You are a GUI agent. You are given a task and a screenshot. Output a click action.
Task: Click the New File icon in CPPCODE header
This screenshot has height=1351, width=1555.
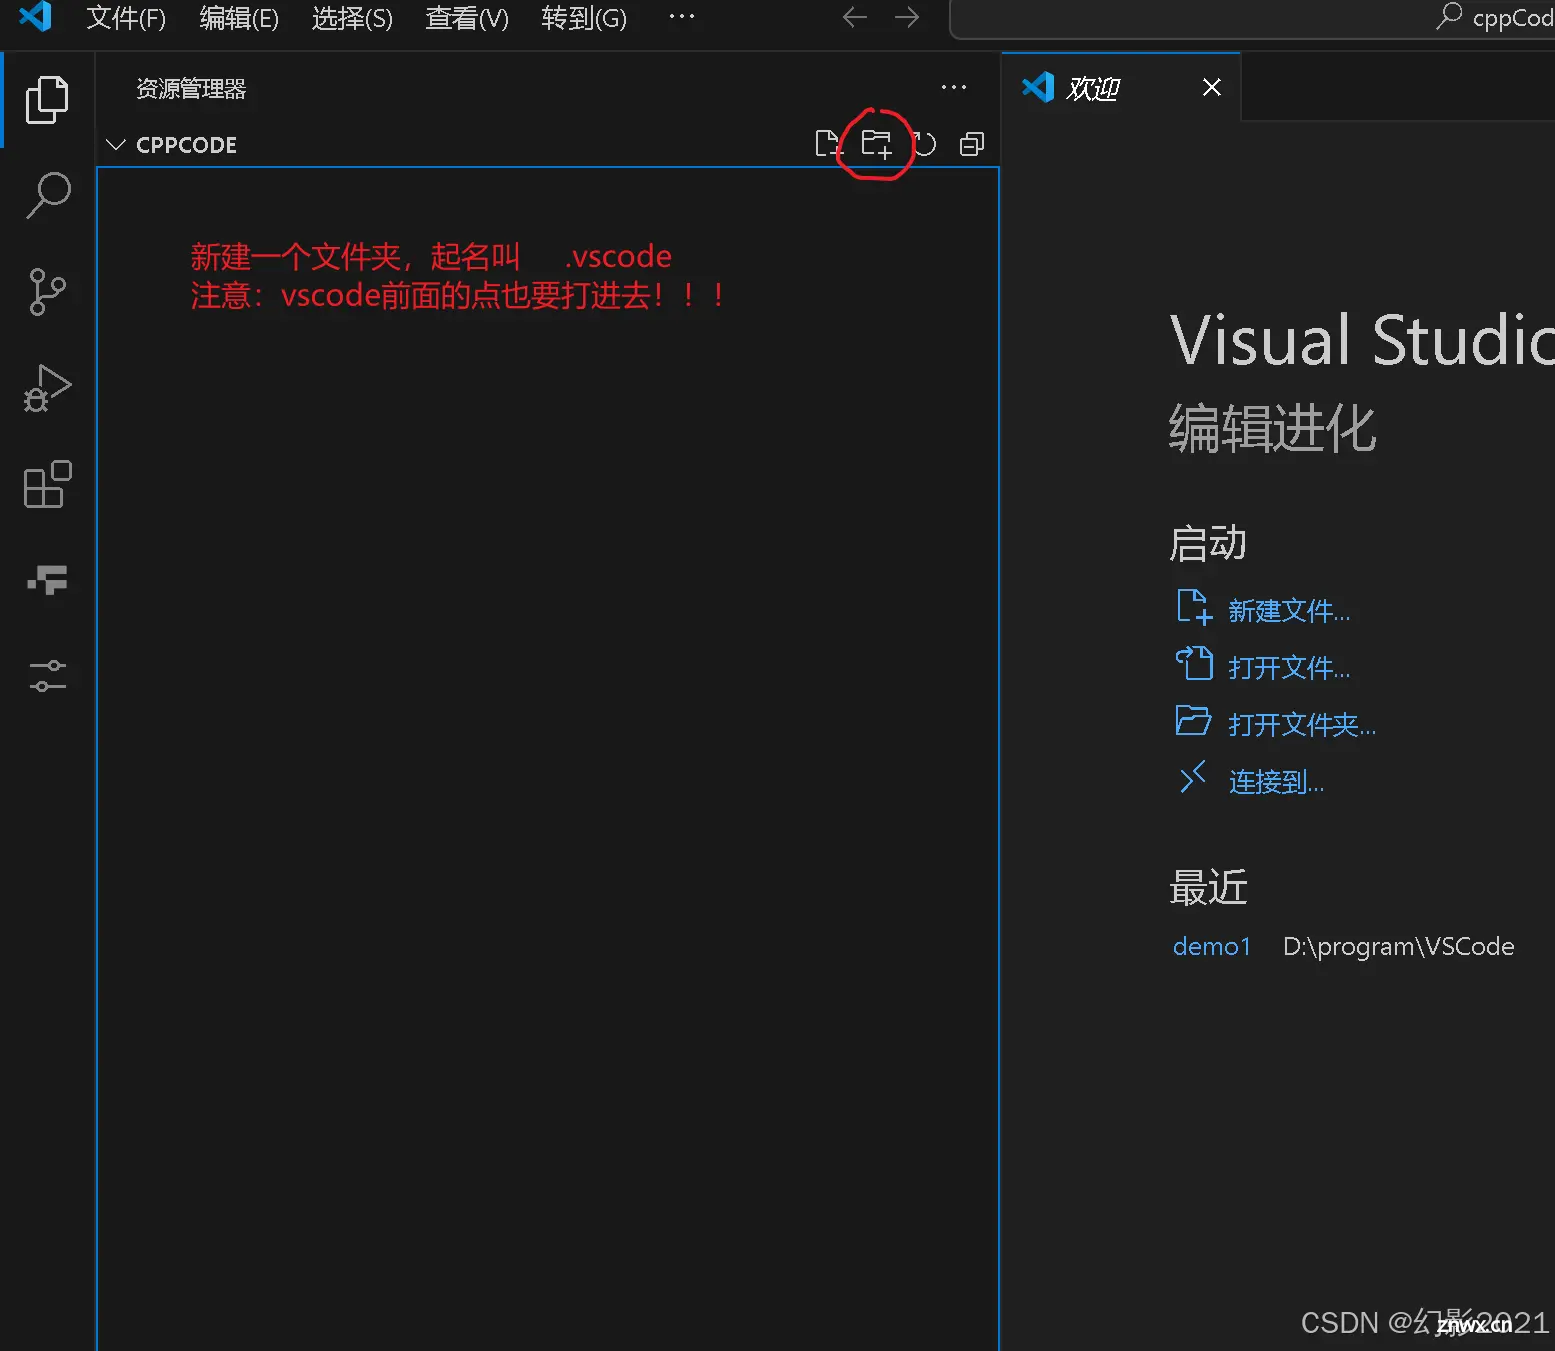[x=828, y=144]
